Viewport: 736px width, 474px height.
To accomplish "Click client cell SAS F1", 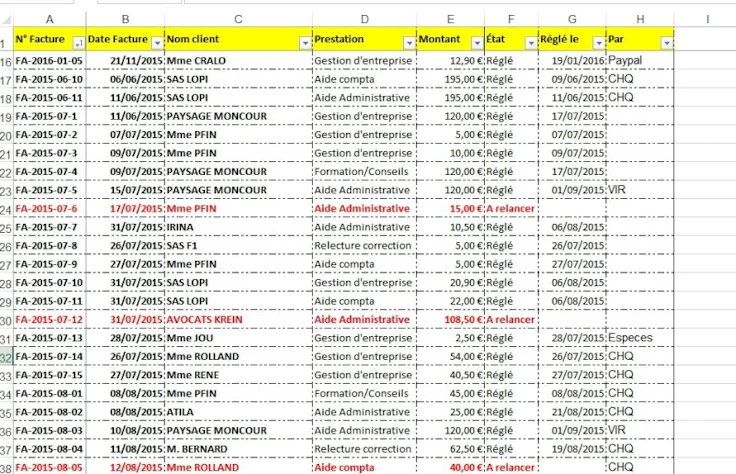I will pos(238,245).
